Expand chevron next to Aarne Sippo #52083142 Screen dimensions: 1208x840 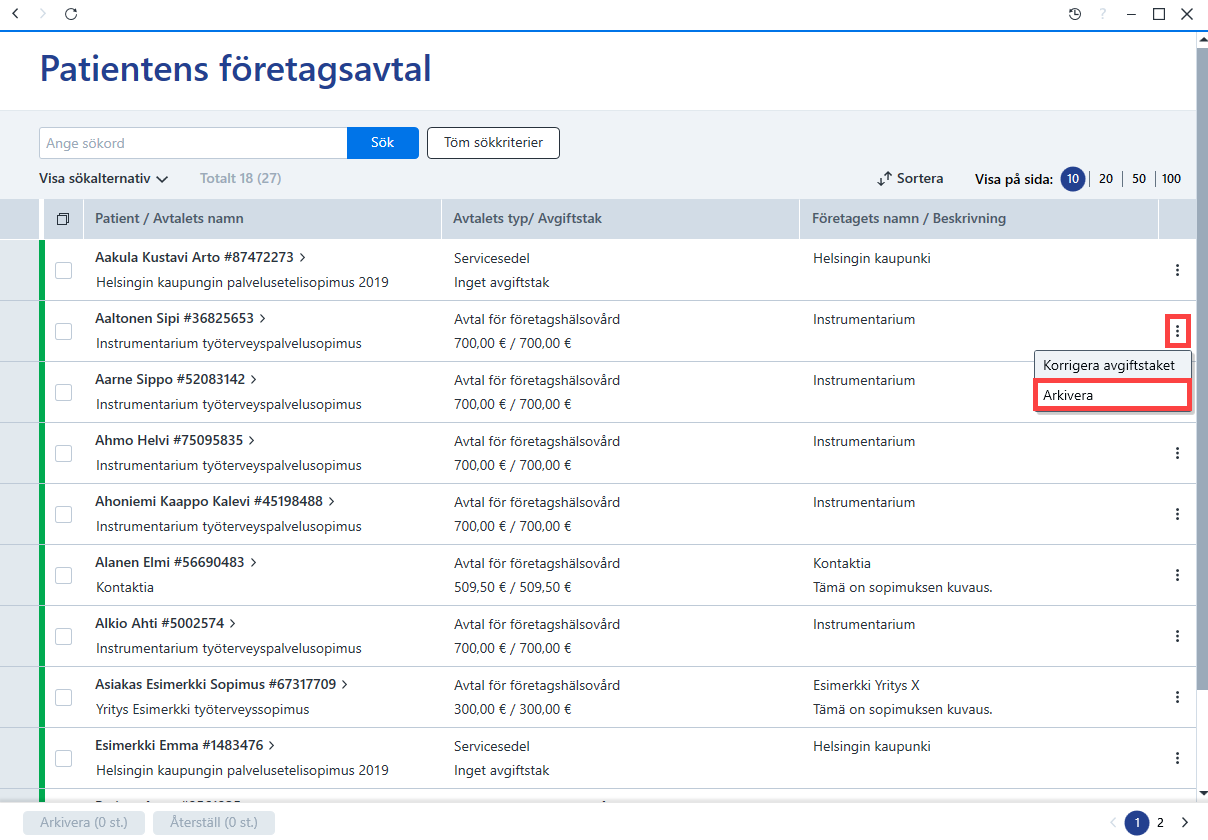pos(254,380)
